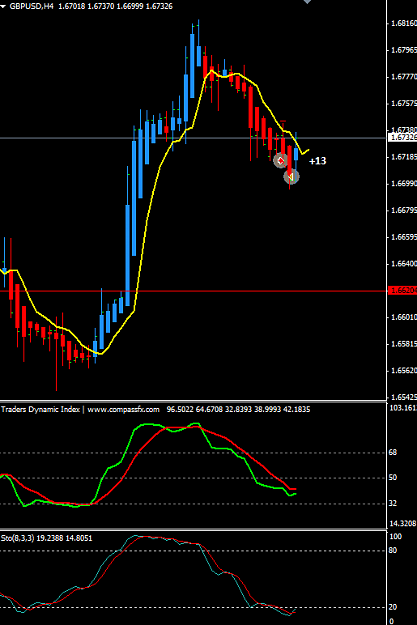Click the Stochastic level 100 label

[395, 537]
